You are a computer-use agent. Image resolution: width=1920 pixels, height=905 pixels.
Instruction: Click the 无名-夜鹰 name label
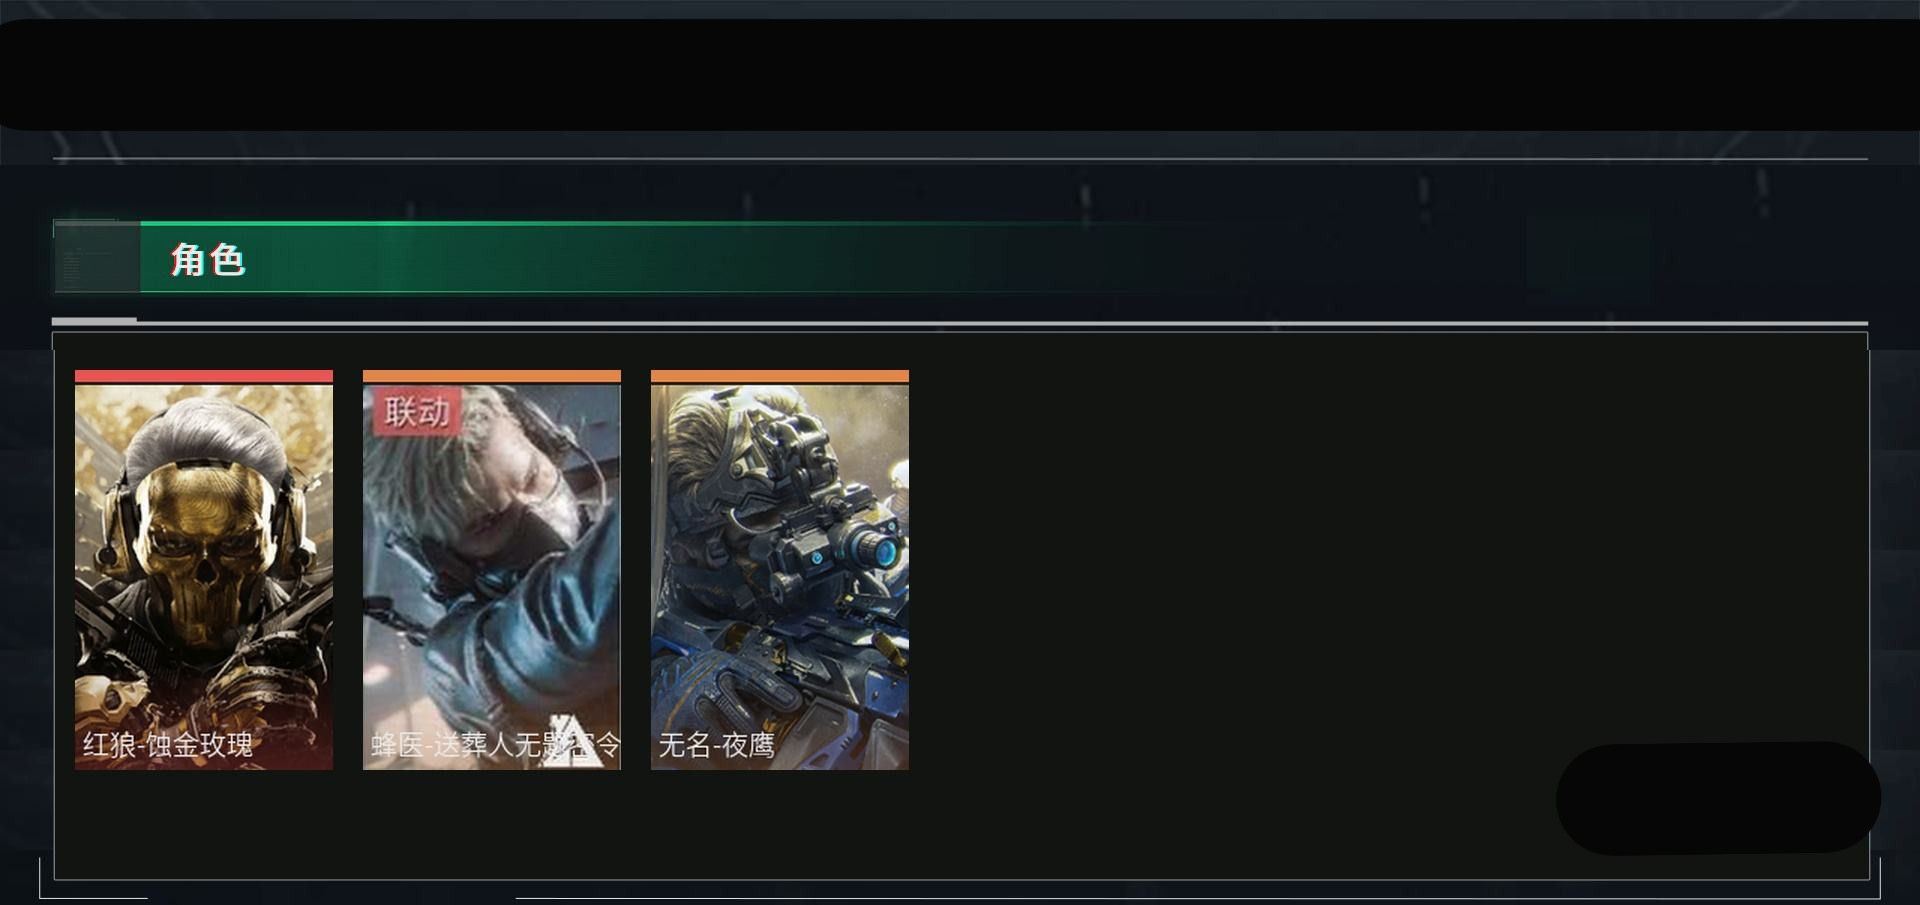[x=716, y=745]
